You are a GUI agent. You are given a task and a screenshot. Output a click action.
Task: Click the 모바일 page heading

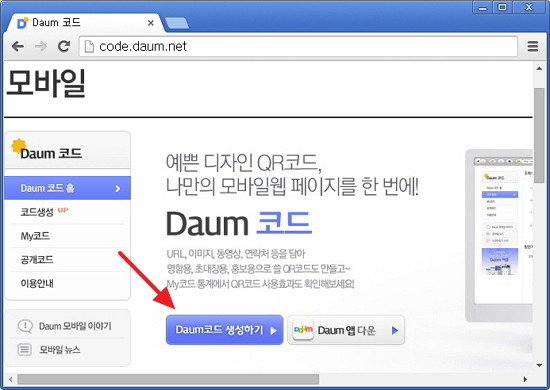point(46,83)
